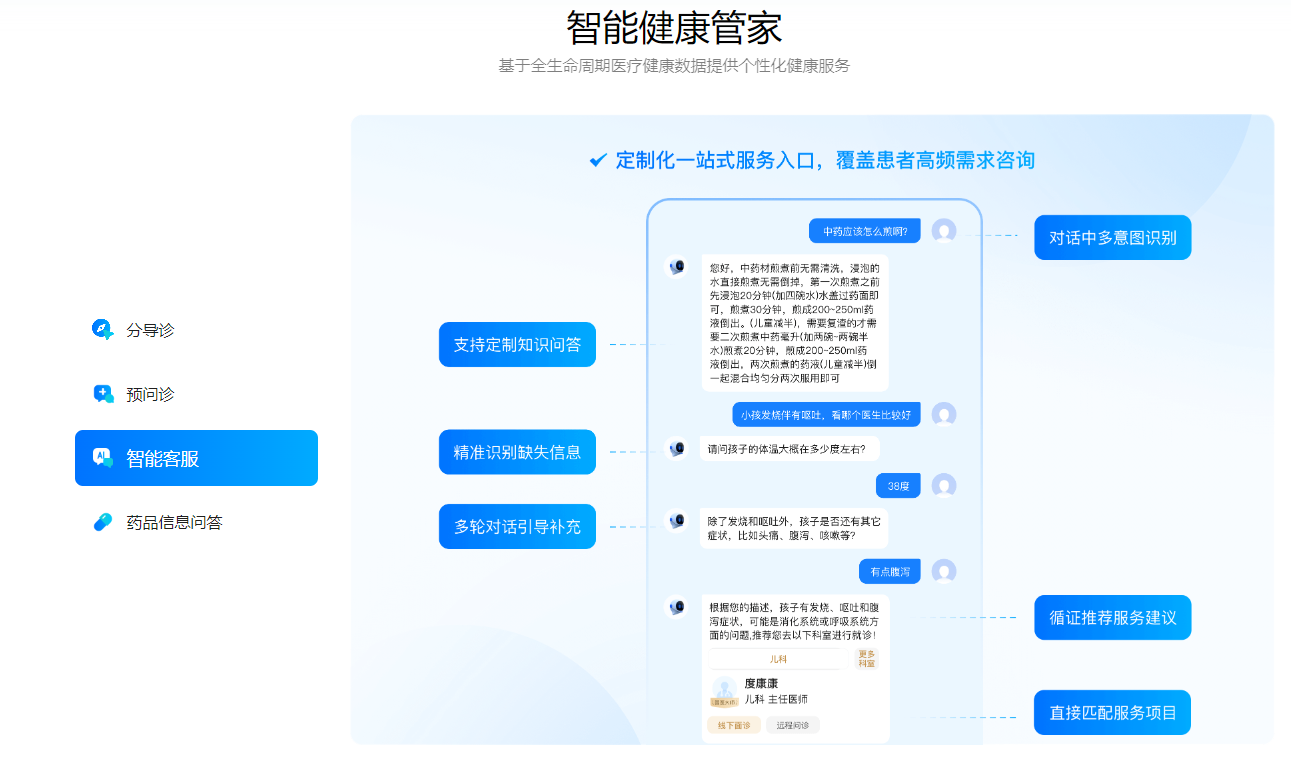Click the 循证推荐服务建议 button

1113,617
